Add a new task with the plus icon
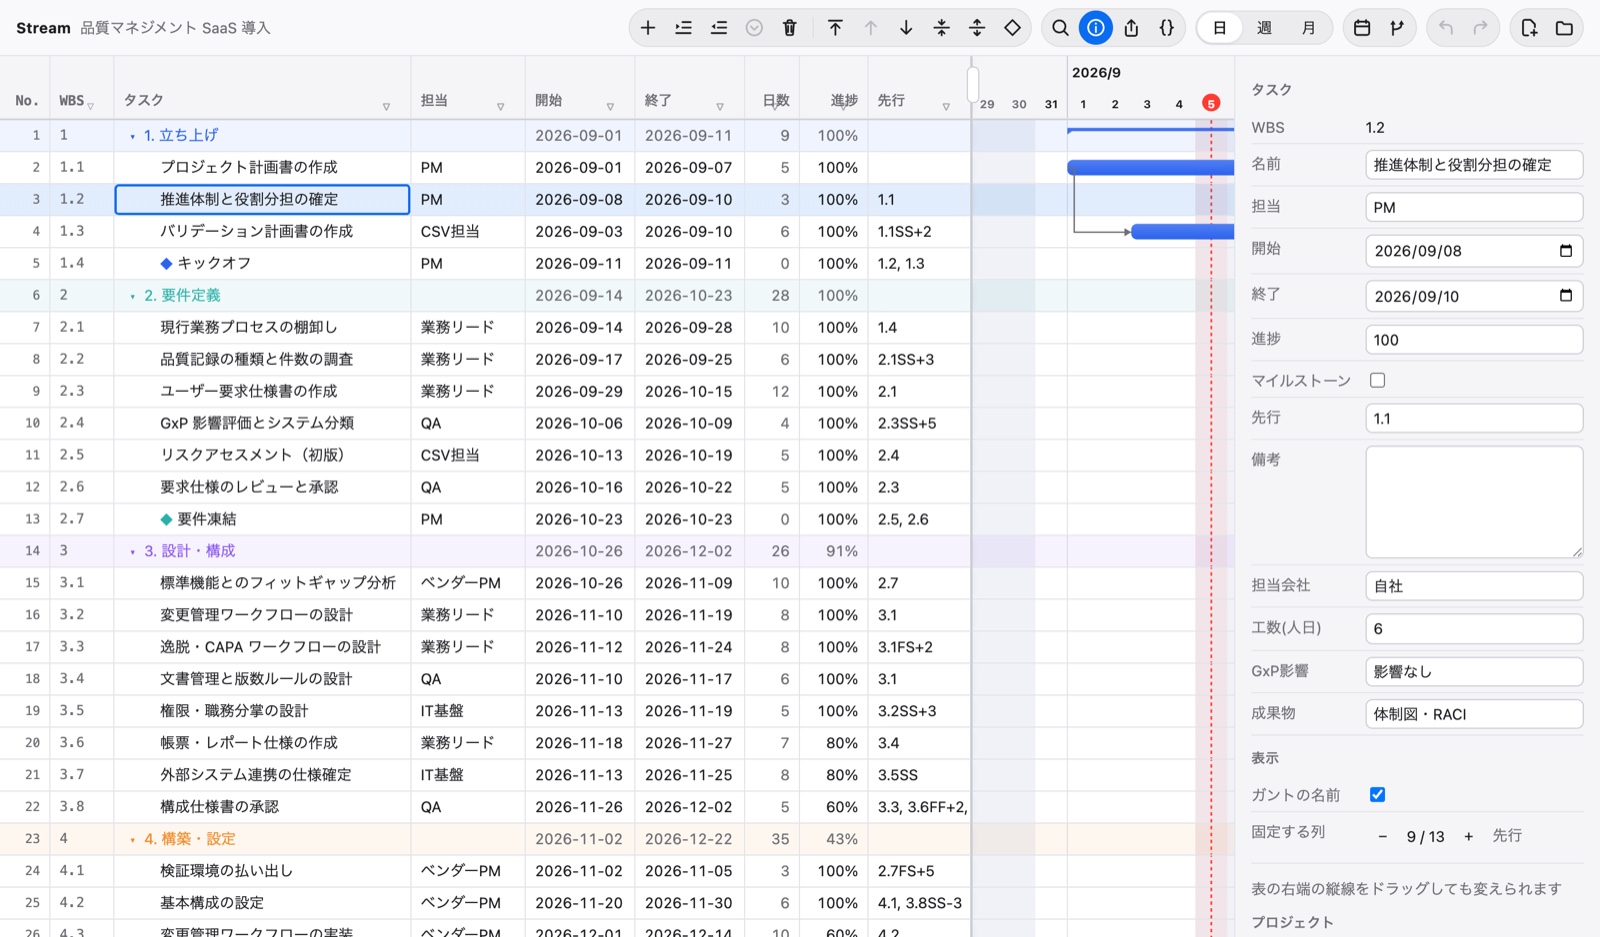 pos(648,28)
